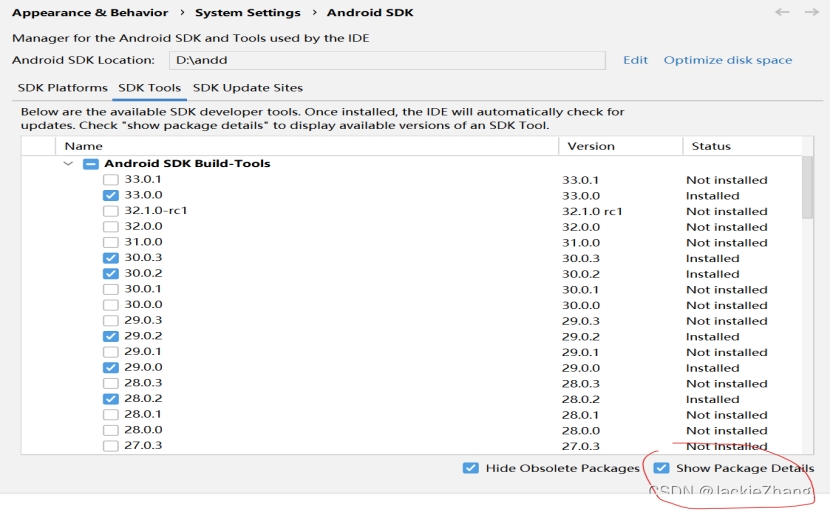Check the 32.0.0 build-tools checkbox
830x511 pixels.
coord(111,227)
